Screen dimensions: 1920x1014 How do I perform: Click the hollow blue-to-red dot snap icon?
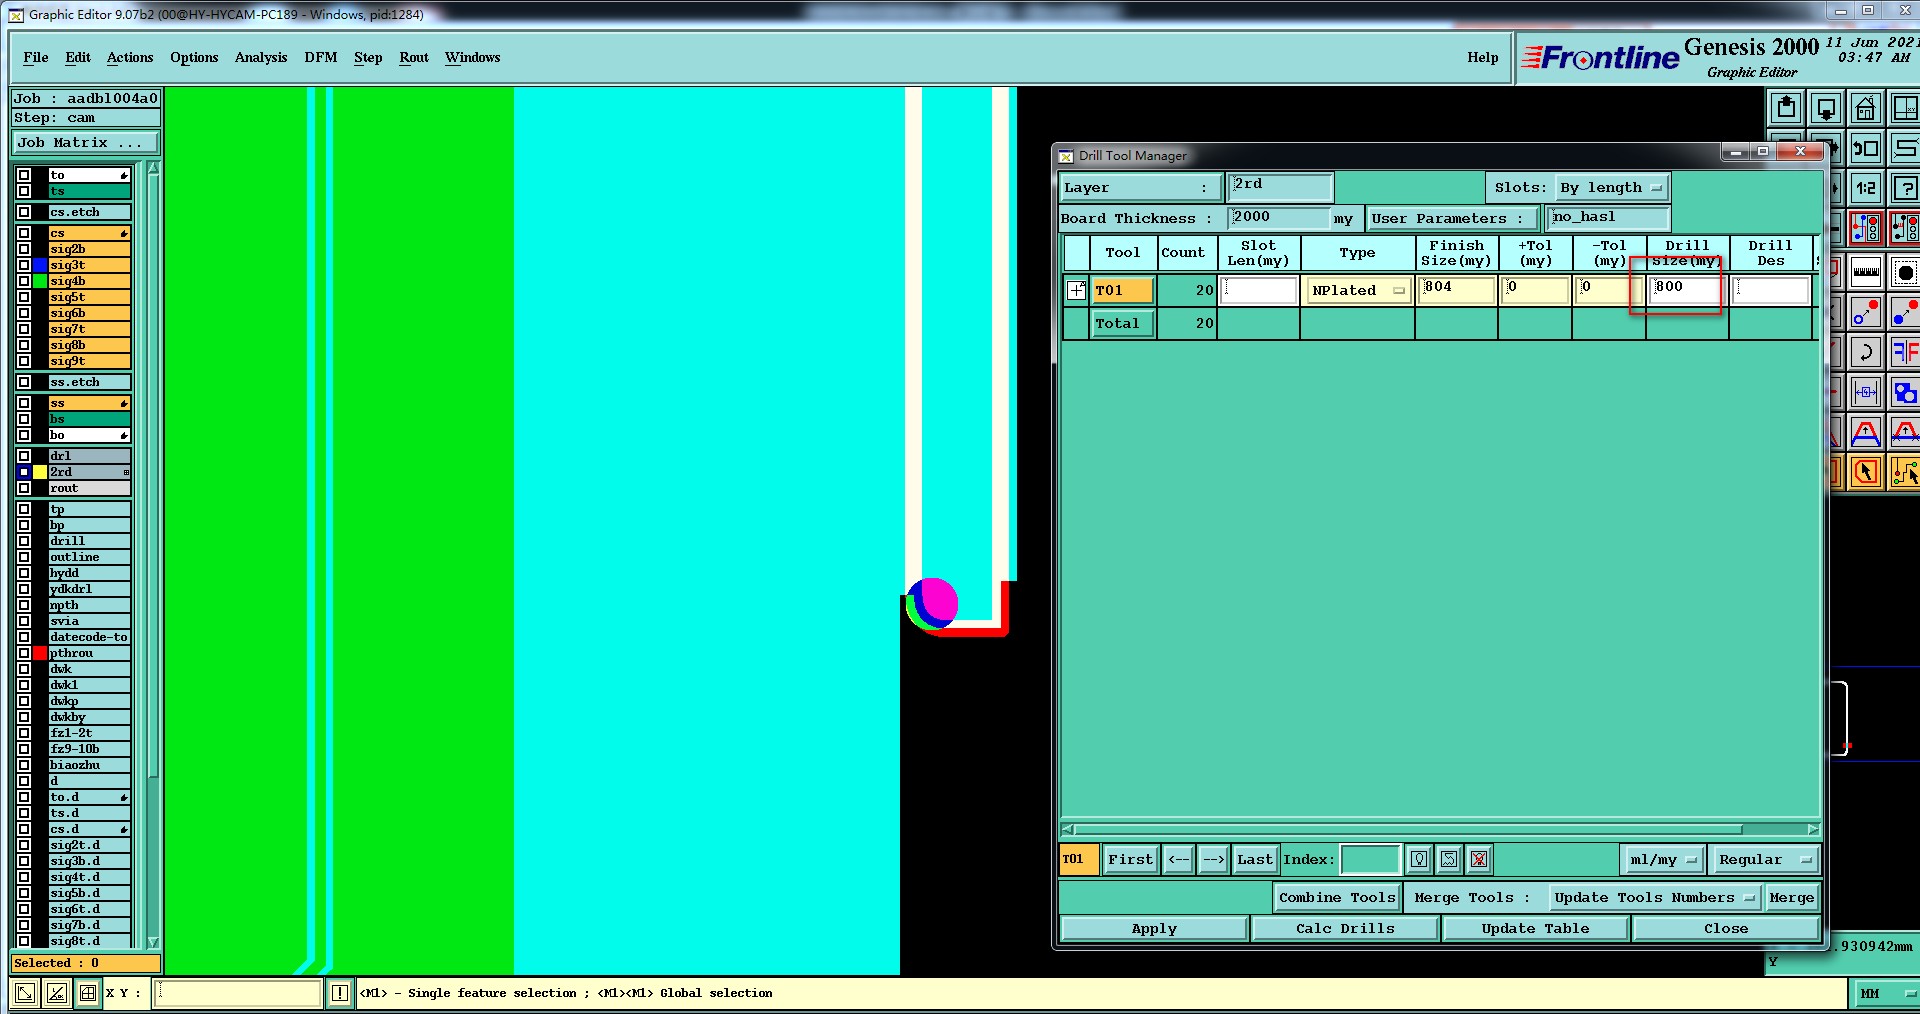tap(1866, 312)
